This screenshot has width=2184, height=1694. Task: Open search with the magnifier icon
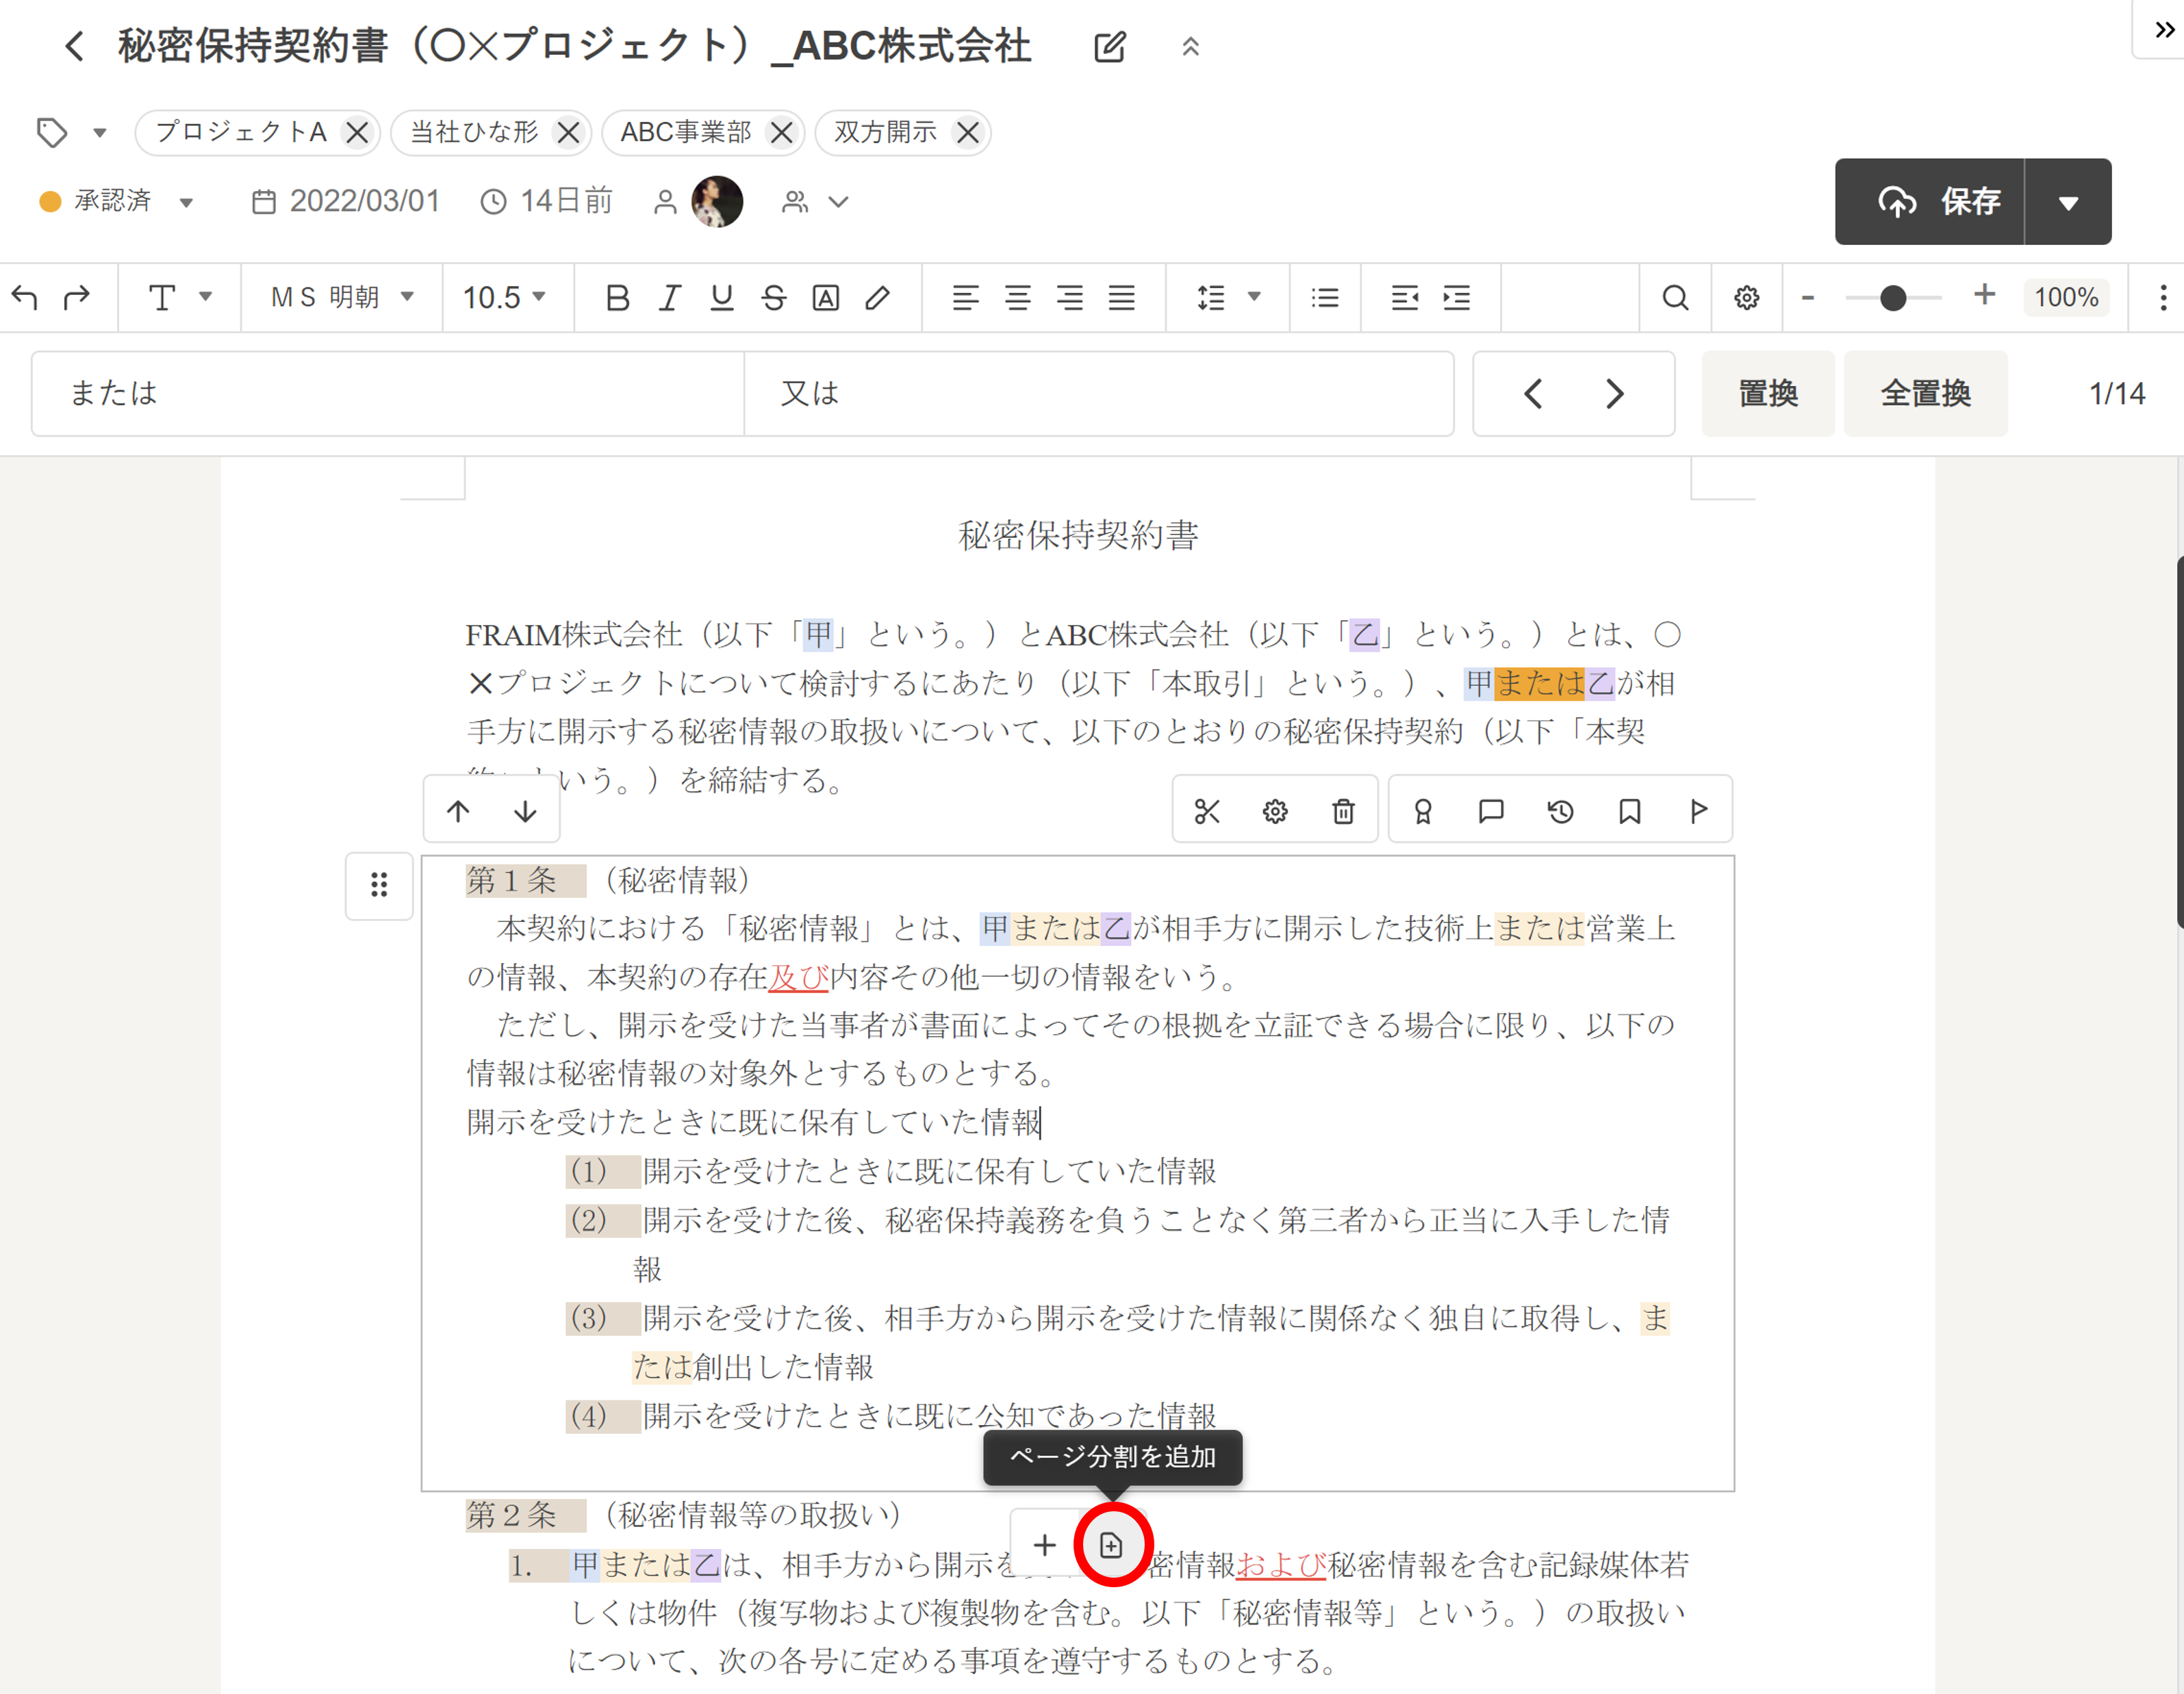pyautogui.click(x=1675, y=298)
